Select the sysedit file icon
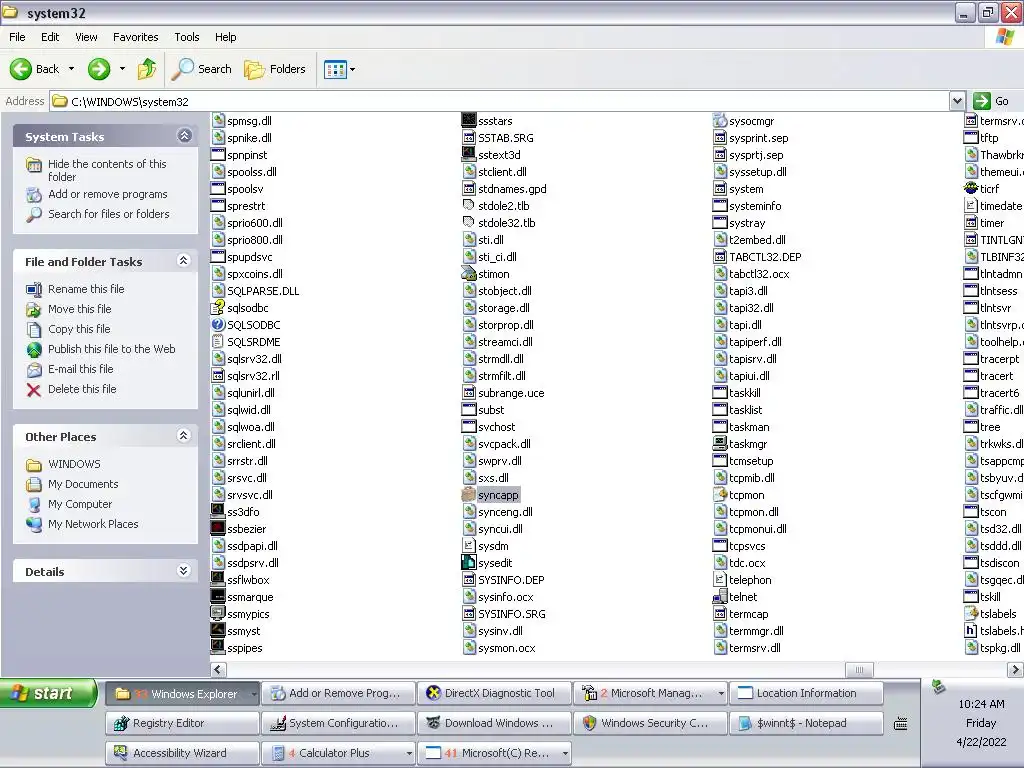 click(468, 563)
